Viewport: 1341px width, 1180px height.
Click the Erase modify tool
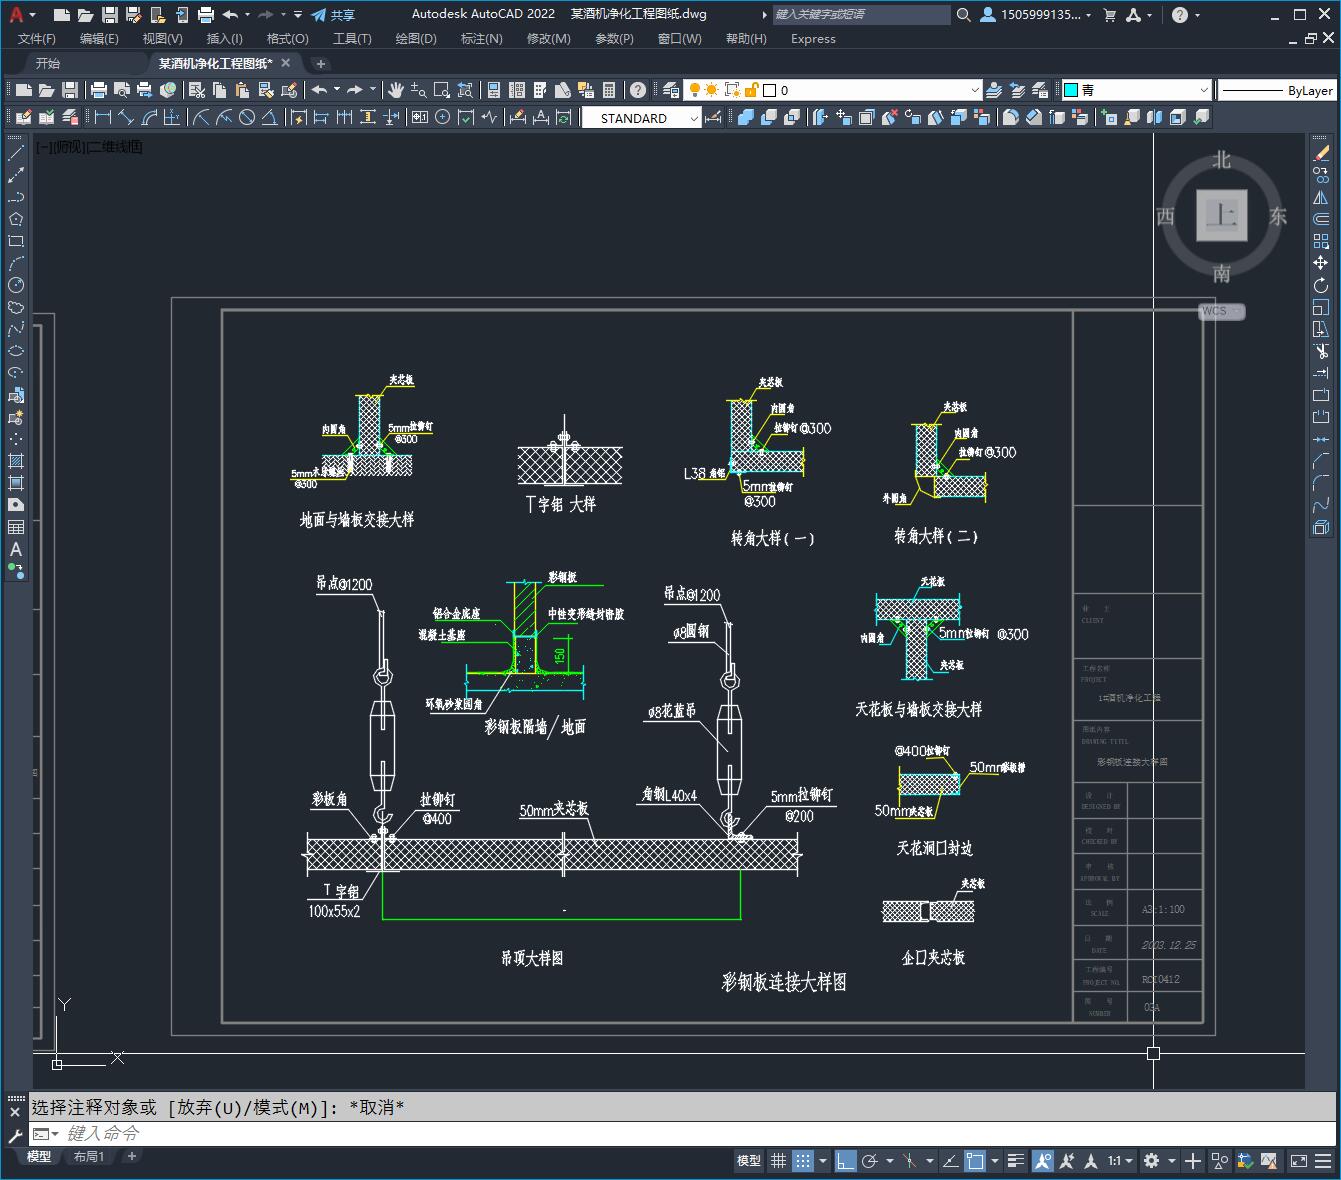coord(1321,154)
